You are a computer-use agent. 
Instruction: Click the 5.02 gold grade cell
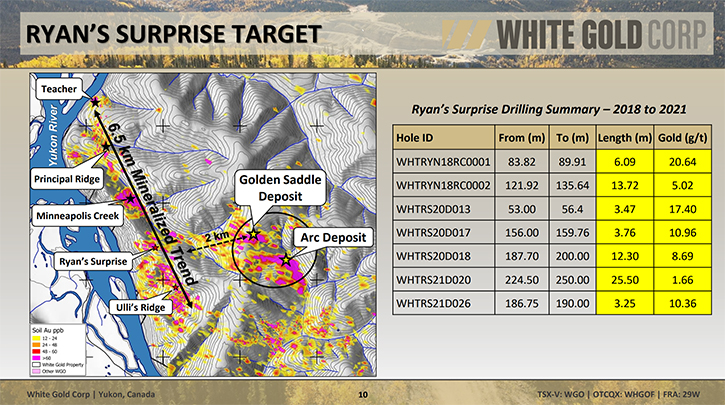coord(682,185)
